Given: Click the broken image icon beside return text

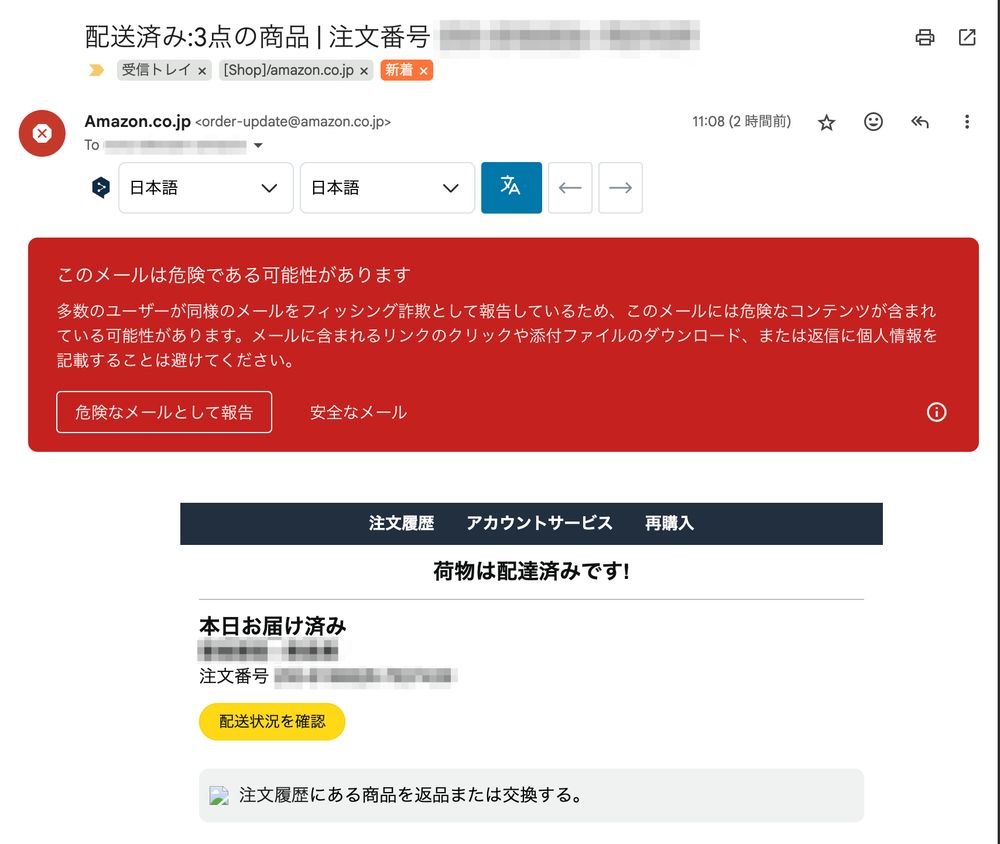Looking at the screenshot, I should (219, 796).
